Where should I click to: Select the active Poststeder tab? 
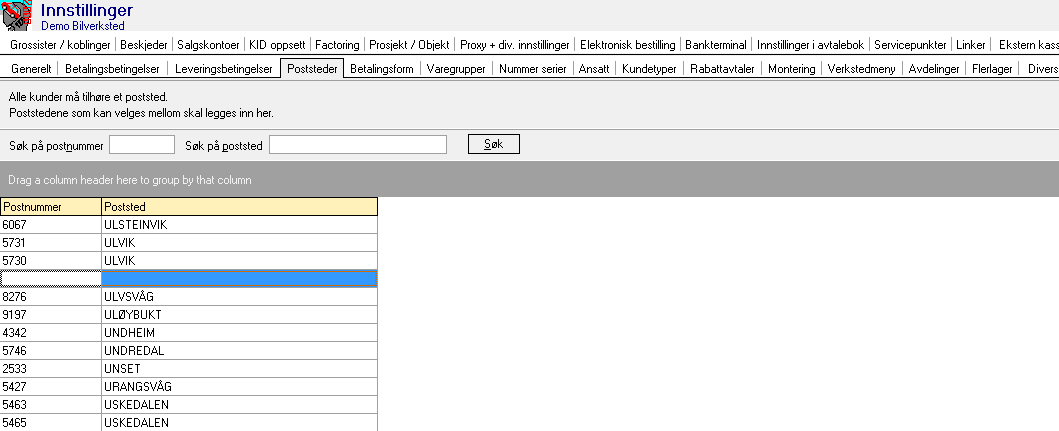click(x=312, y=69)
